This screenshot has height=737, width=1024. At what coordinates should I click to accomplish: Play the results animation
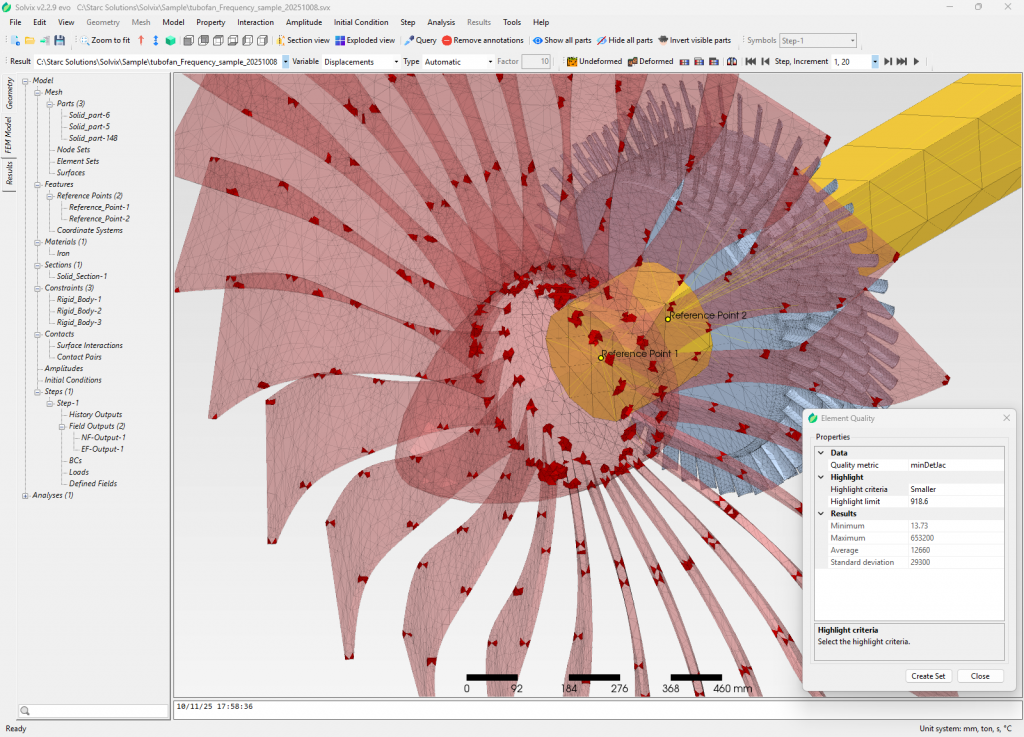(x=916, y=62)
